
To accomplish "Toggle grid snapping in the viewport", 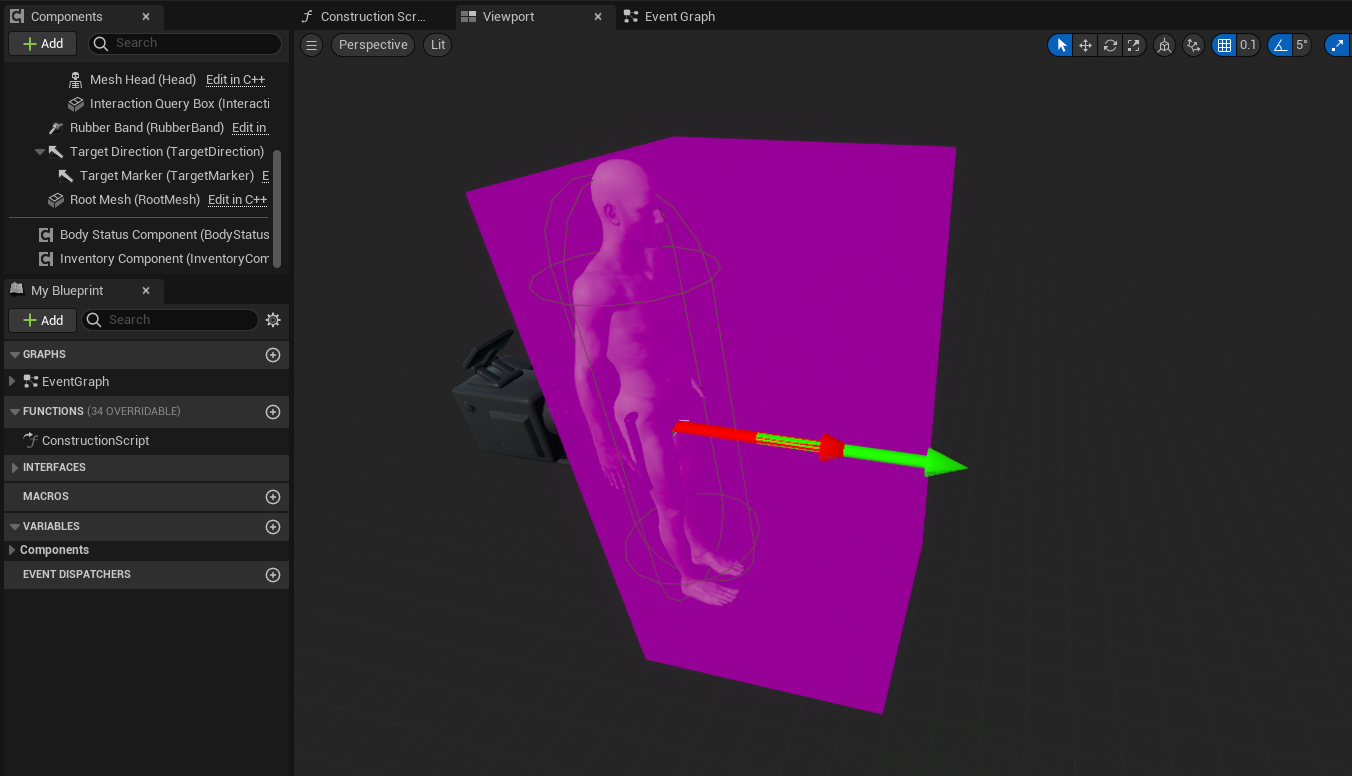I will pyautogui.click(x=1224, y=45).
